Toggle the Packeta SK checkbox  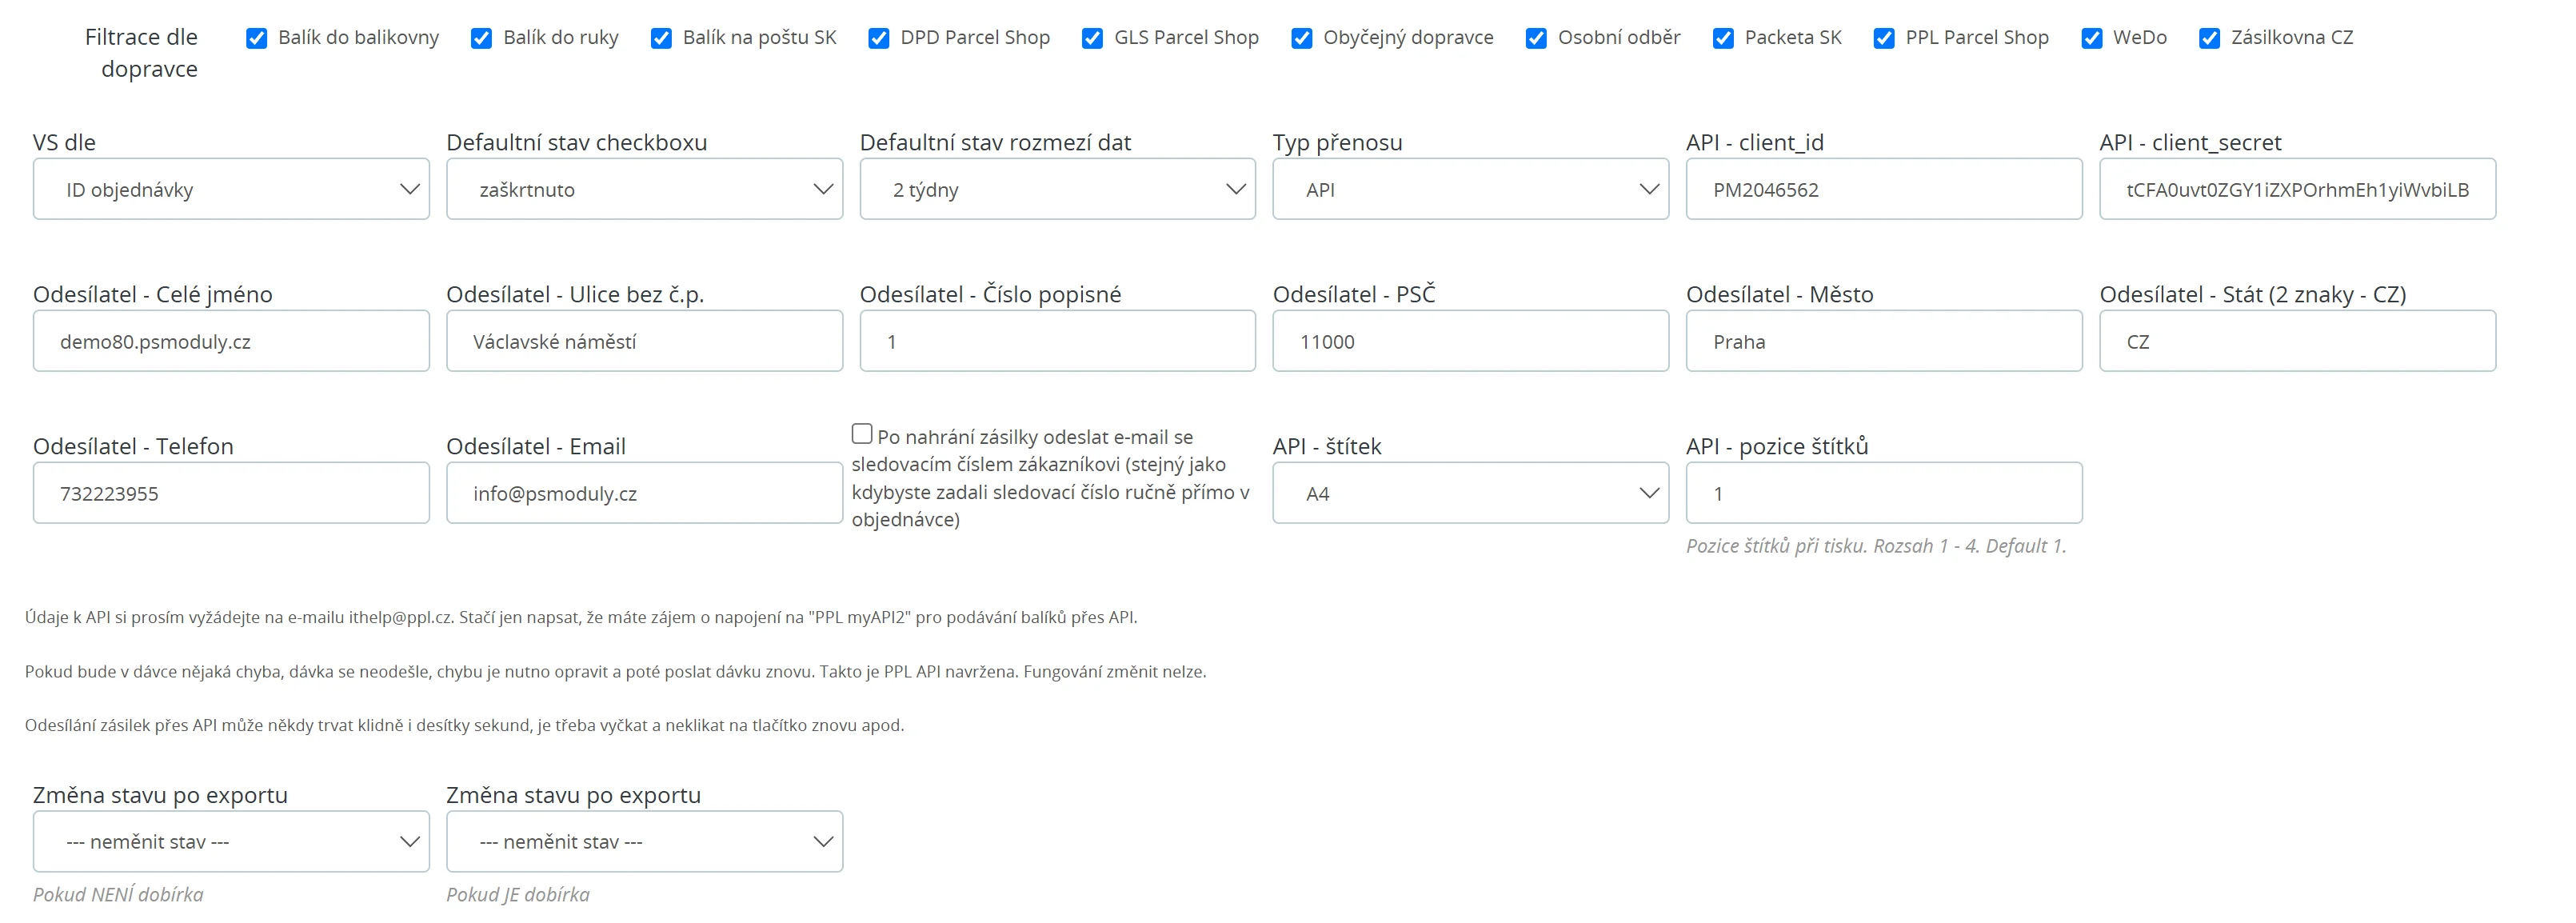tap(1723, 38)
